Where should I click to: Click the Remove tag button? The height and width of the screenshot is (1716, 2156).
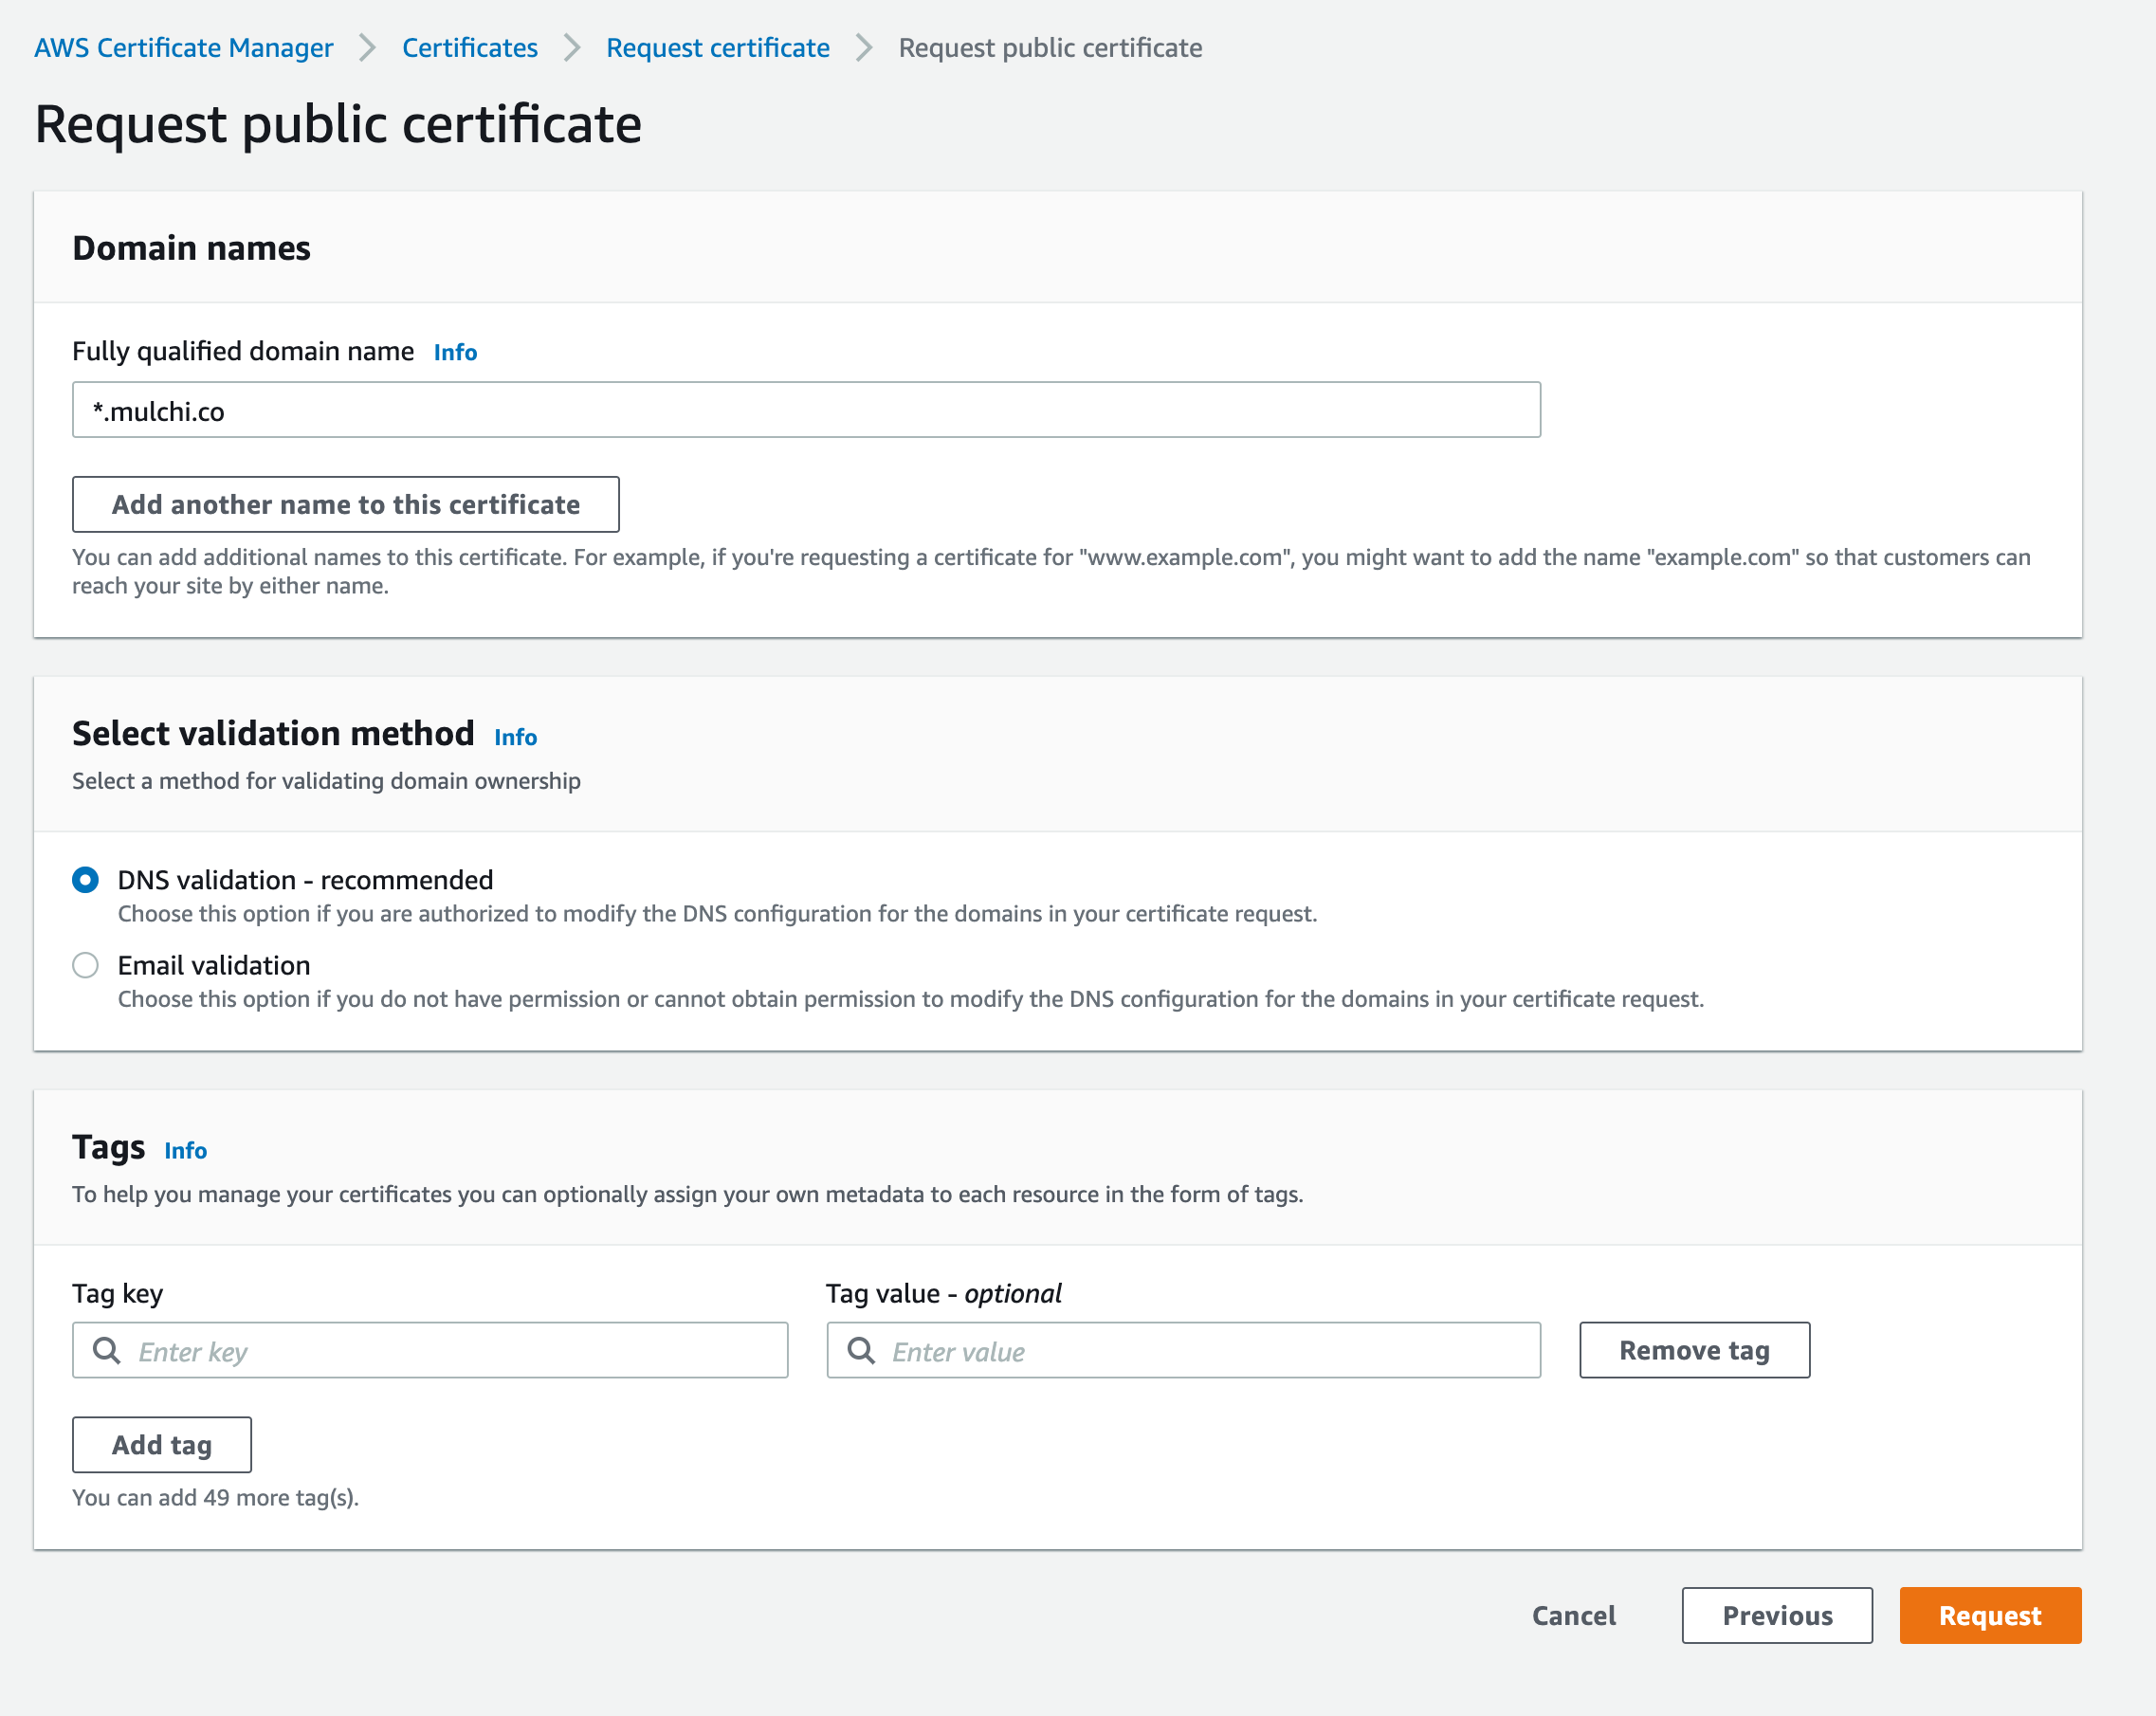tap(1695, 1350)
